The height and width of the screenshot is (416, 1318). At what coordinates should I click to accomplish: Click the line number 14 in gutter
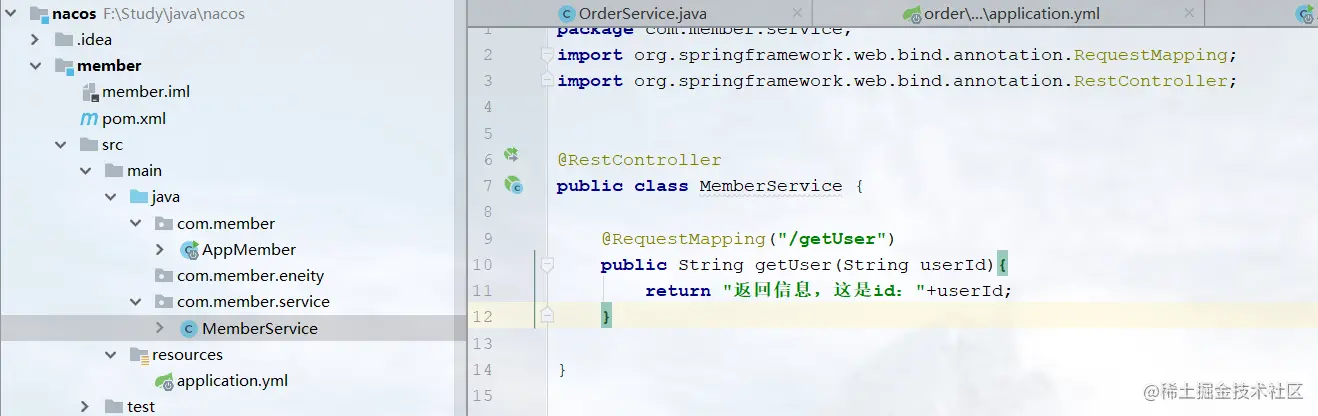click(x=483, y=370)
